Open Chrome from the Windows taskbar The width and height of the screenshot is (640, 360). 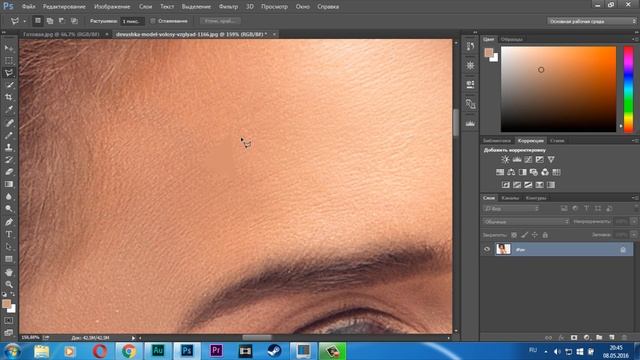128,351
